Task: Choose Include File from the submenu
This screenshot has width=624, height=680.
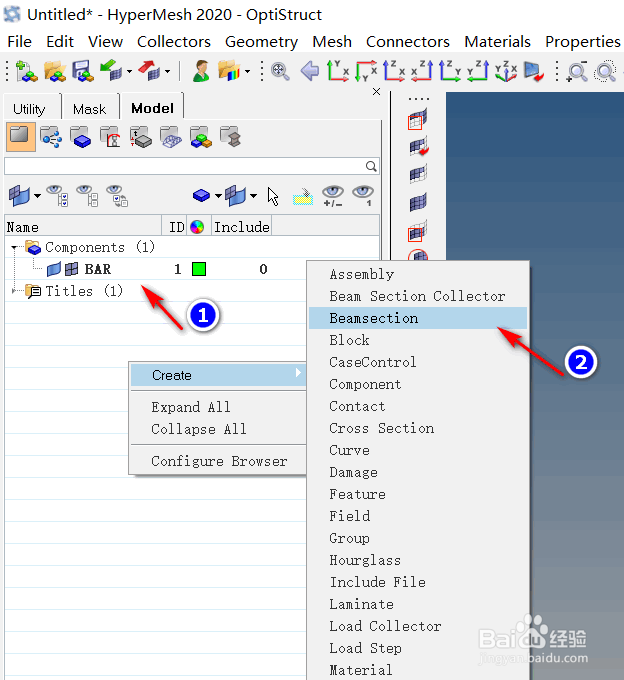Action: pos(377,582)
